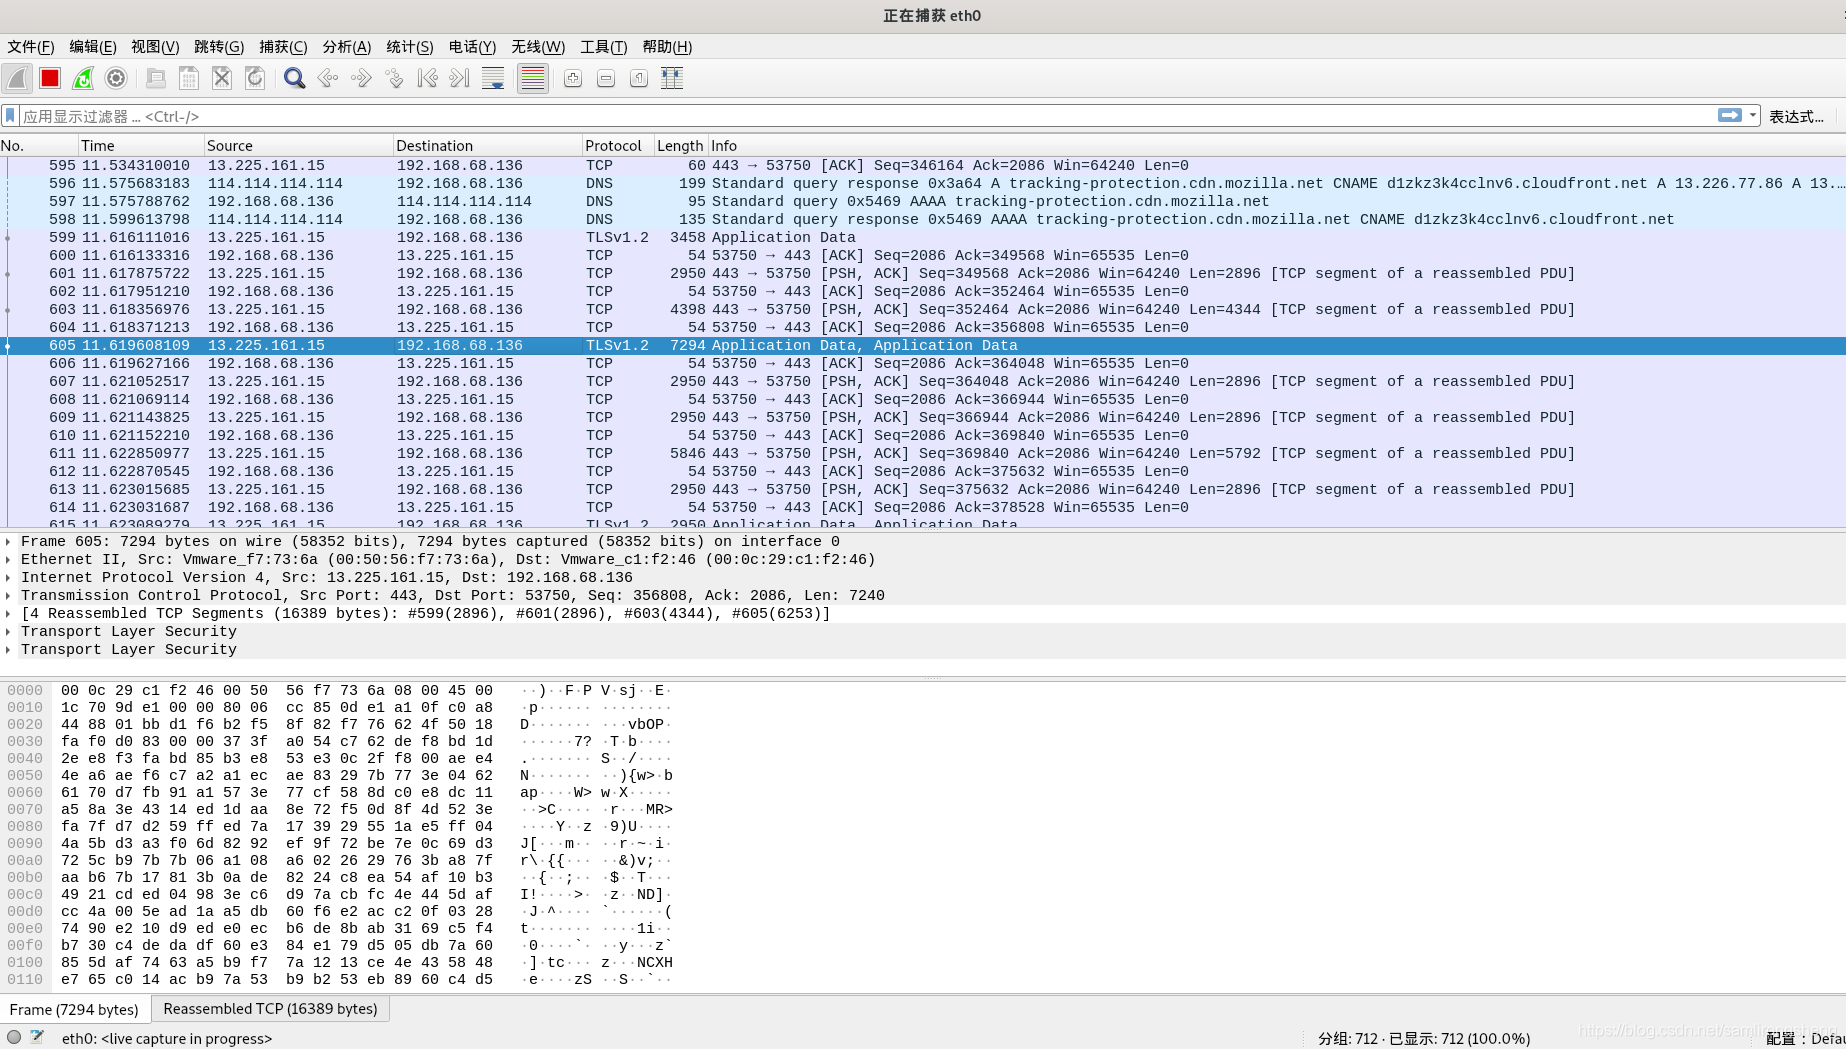The width and height of the screenshot is (1846, 1049).
Task: Sort by Destination column header
Action: pyautogui.click(x=487, y=146)
